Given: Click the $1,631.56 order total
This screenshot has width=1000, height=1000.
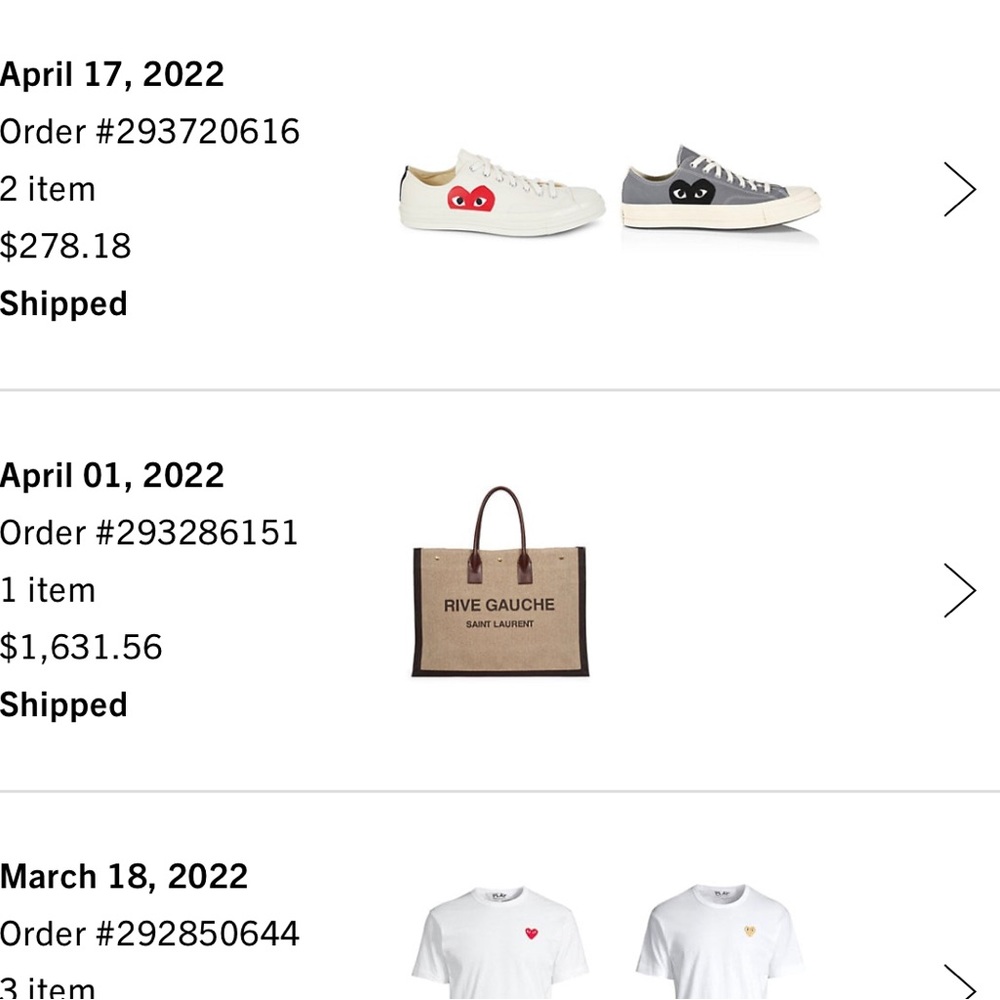Looking at the screenshot, I should [x=81, y=647].
